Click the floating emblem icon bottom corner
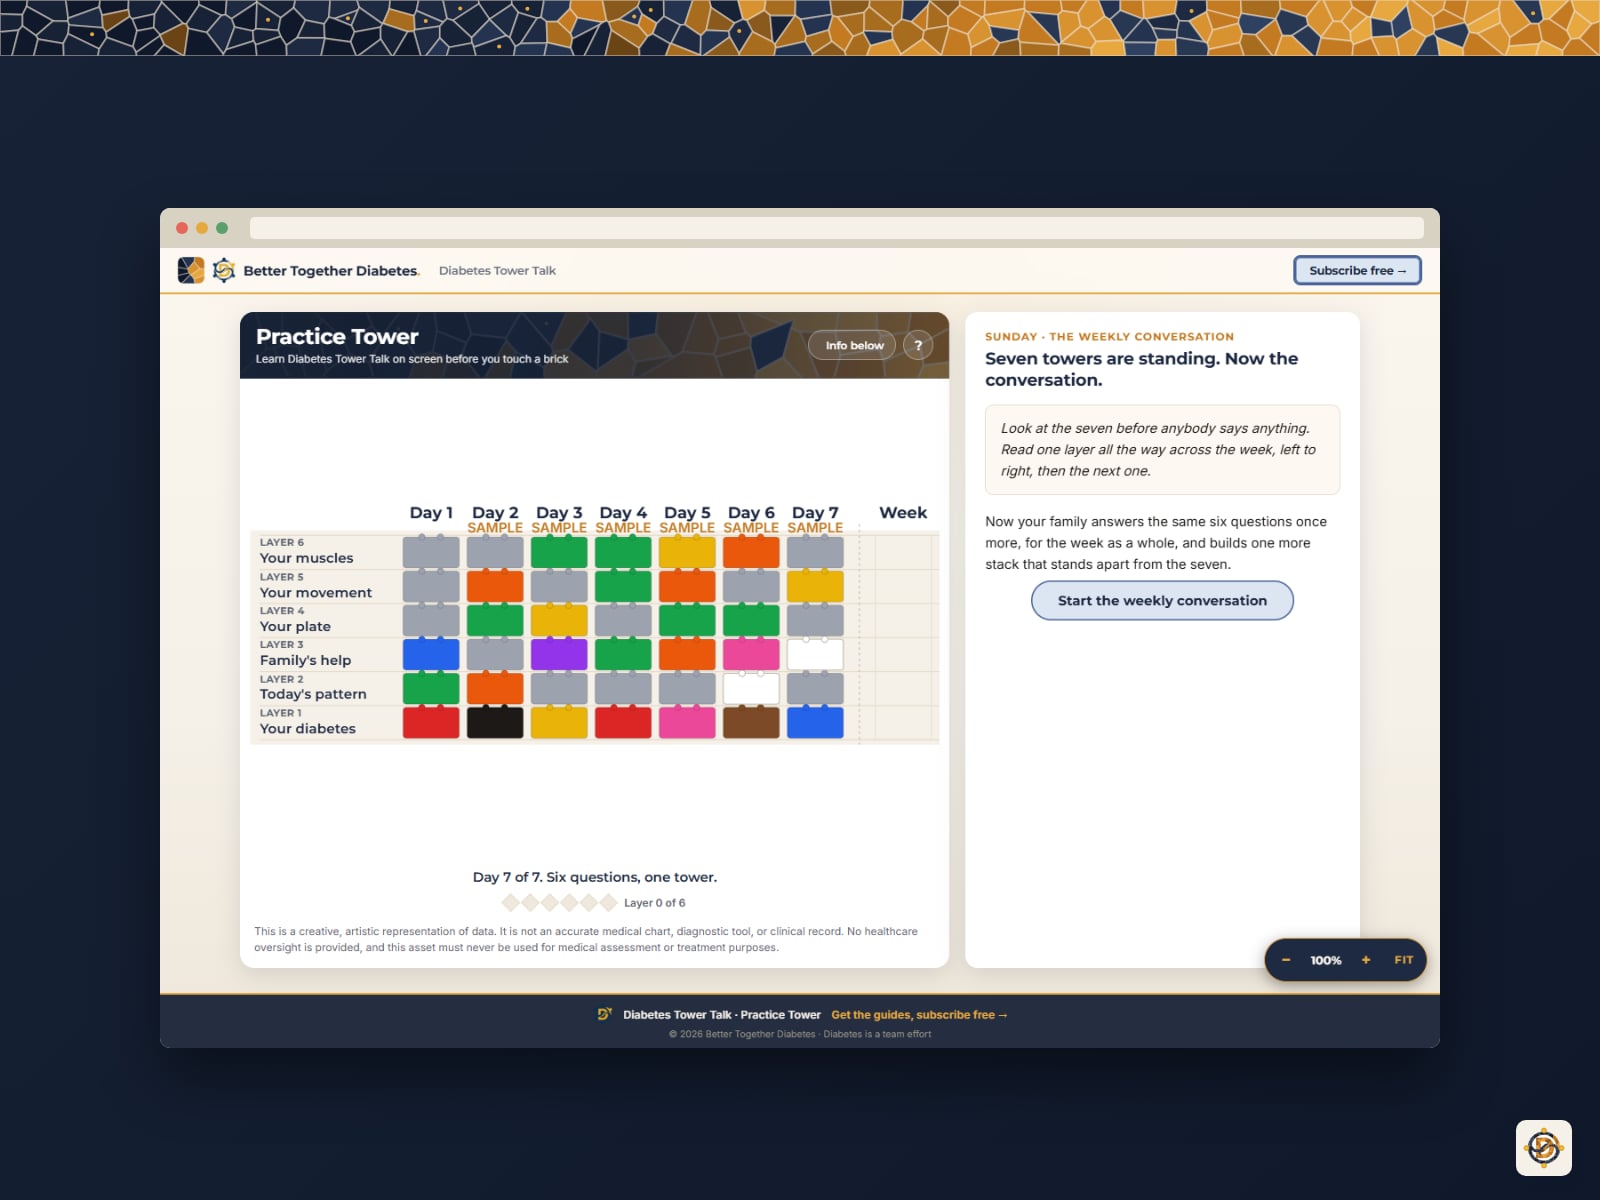The height and width of the screenshot is (1200, 1600). point(1543,1147)
